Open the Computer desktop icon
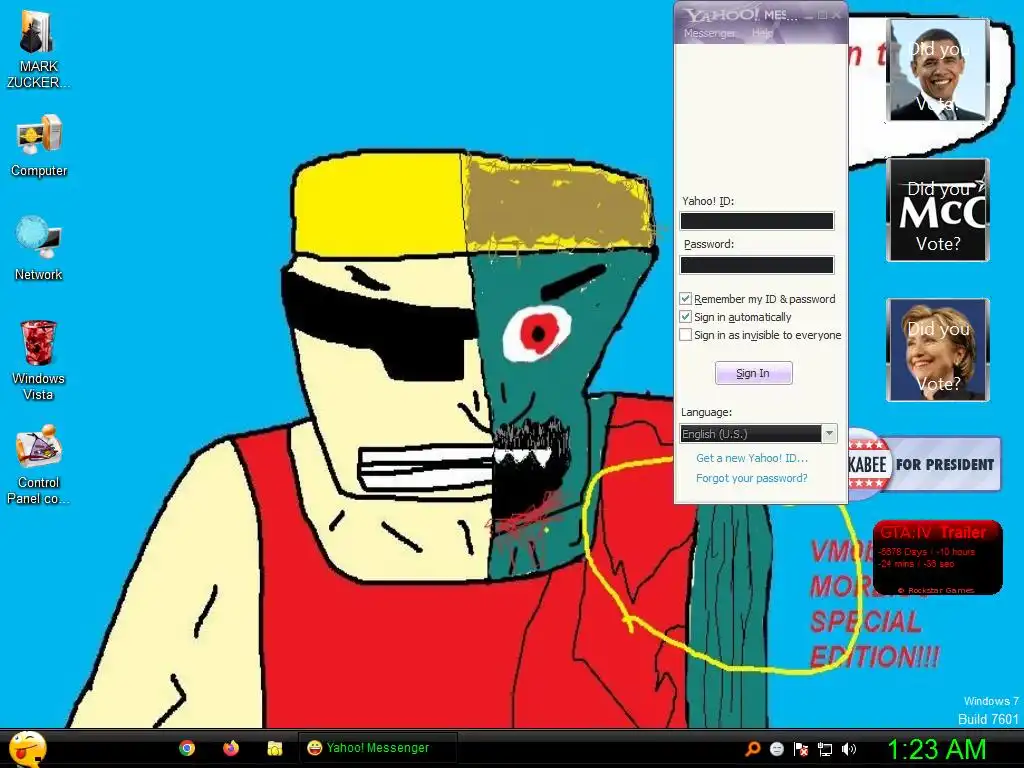Screen dimensions: 1024x768 click(39, 145)
